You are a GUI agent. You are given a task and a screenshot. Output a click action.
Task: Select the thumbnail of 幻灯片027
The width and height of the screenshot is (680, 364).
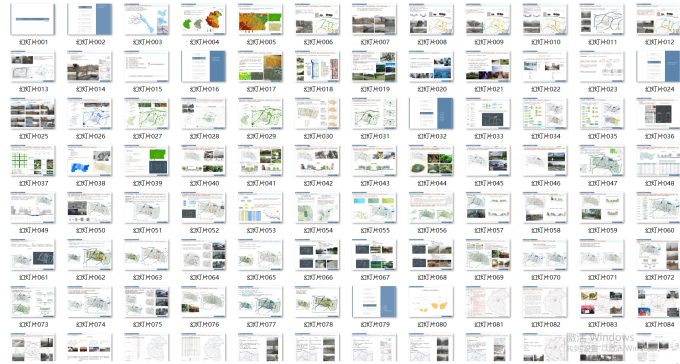point(147,113)
